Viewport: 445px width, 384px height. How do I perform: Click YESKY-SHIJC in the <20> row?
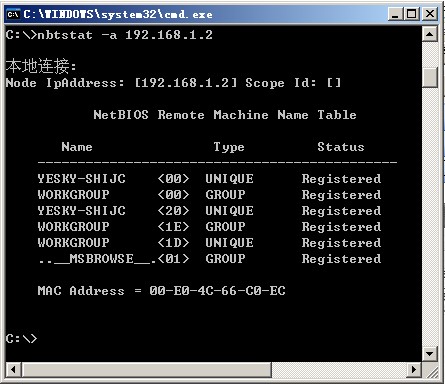[x=82, y=211]
